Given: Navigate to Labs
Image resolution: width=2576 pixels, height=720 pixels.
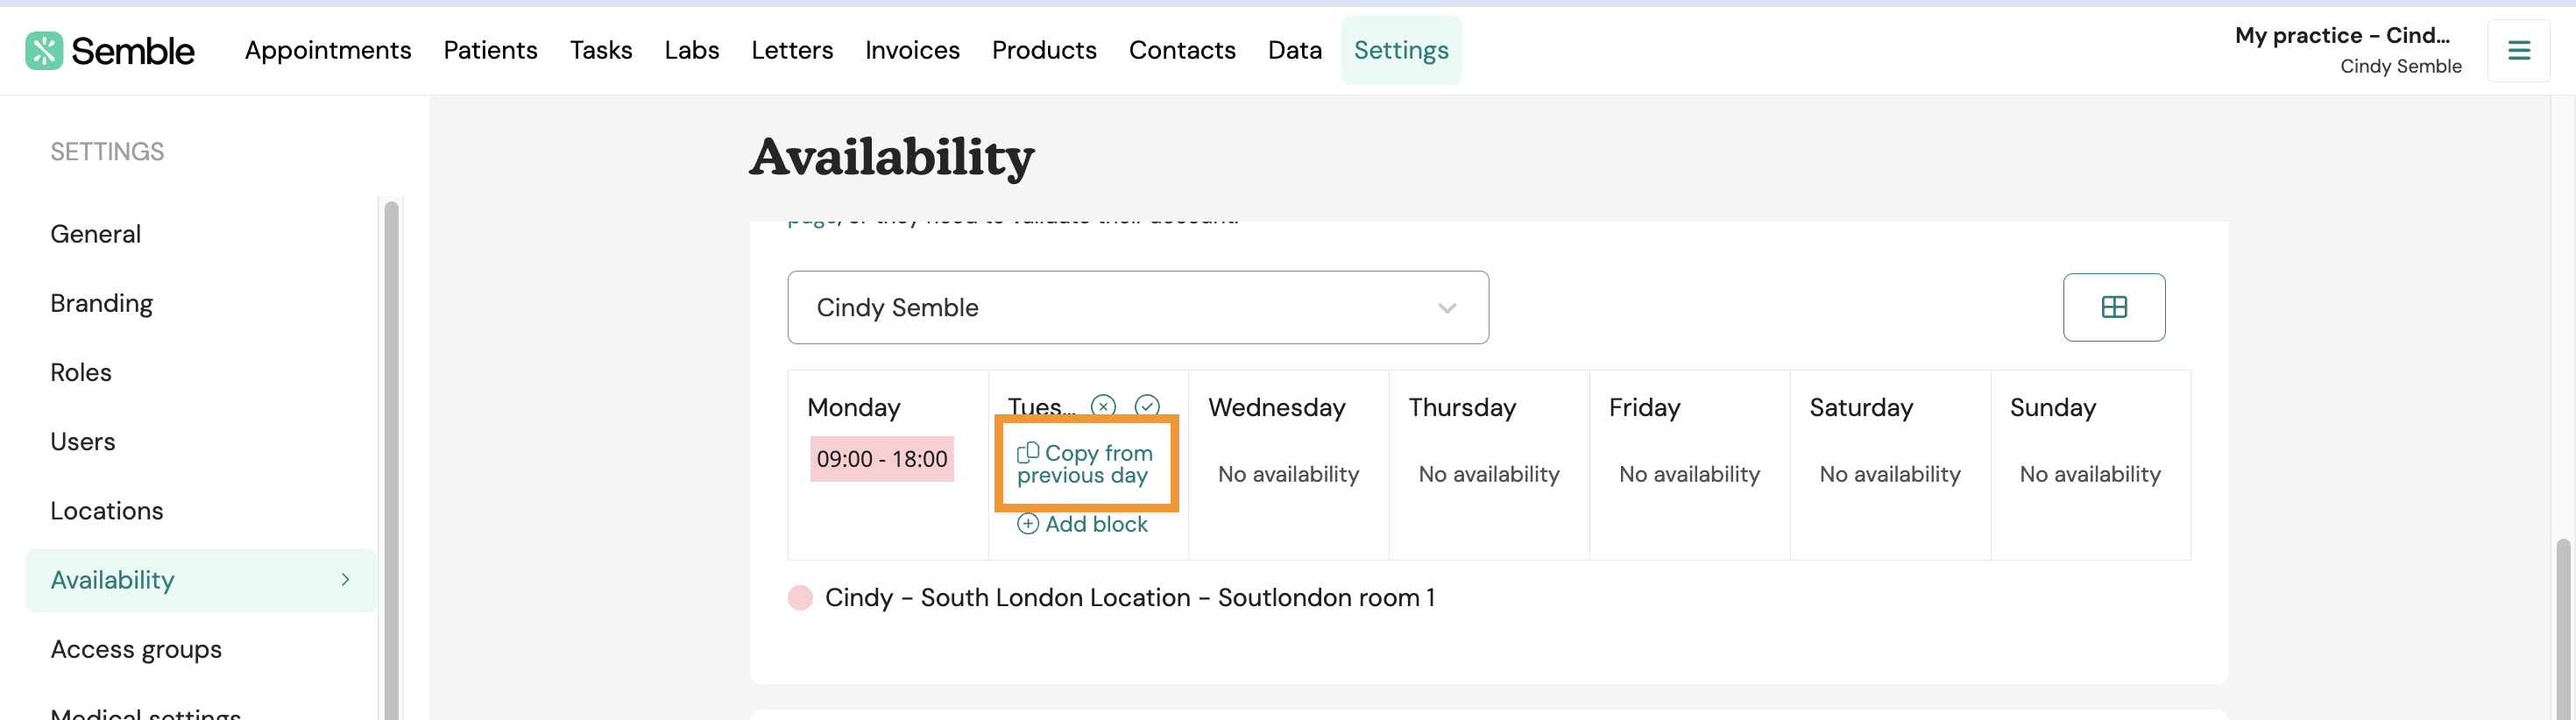Looking at the screenshot, I should 692,50.
